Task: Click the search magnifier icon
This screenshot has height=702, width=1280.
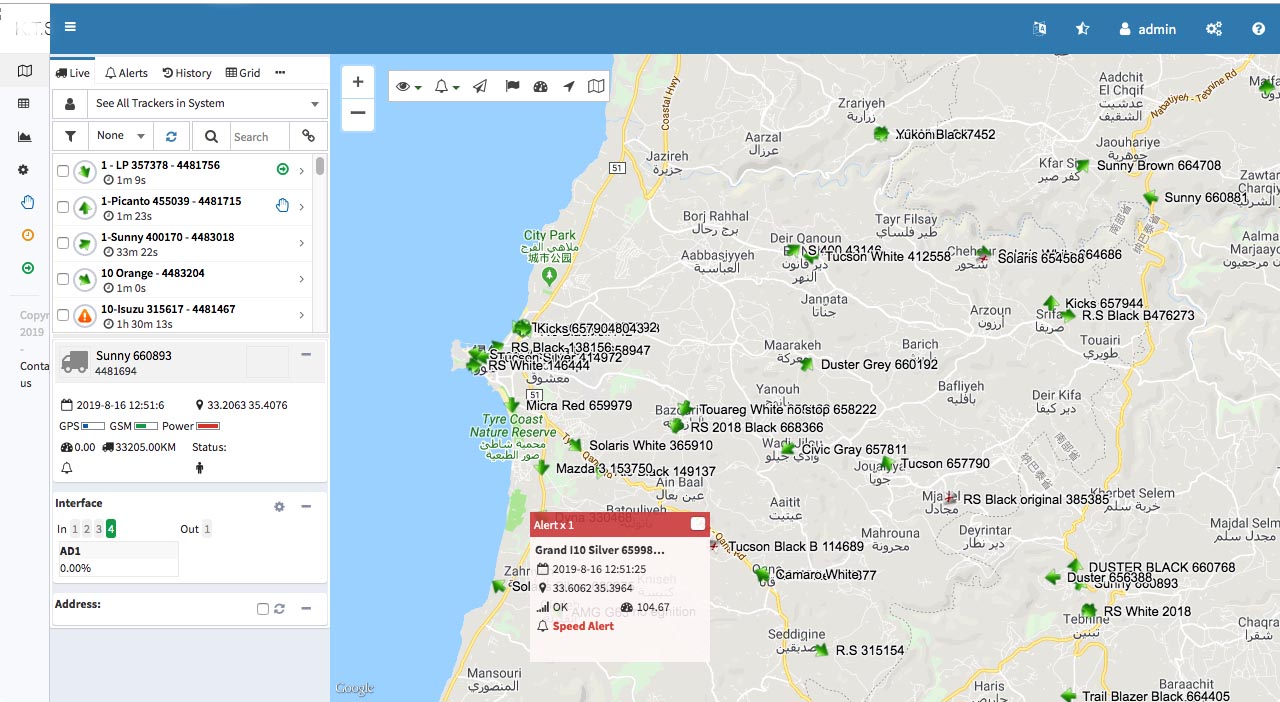Action: click(x=211, y=136)
